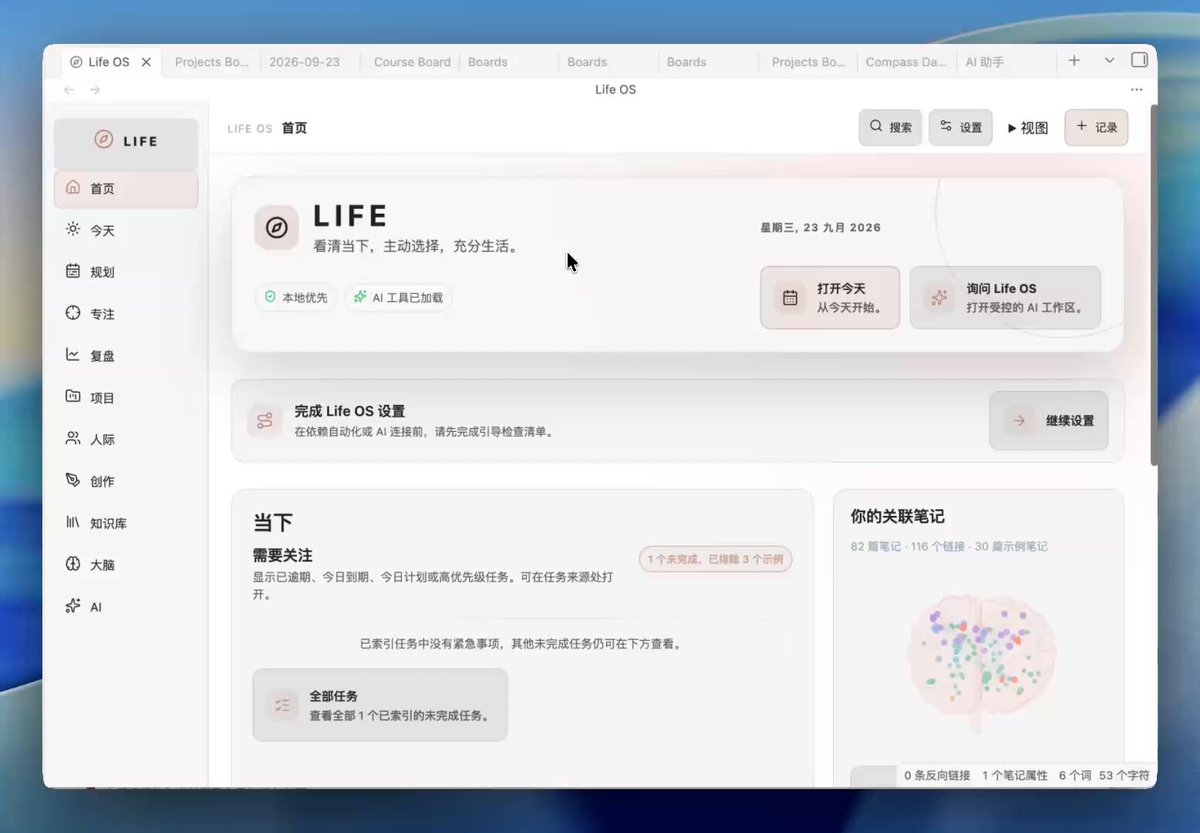Viewport: 1200px width, 833px height.
Task: Click the 记录 add record button
Action: coord(1096,128)
